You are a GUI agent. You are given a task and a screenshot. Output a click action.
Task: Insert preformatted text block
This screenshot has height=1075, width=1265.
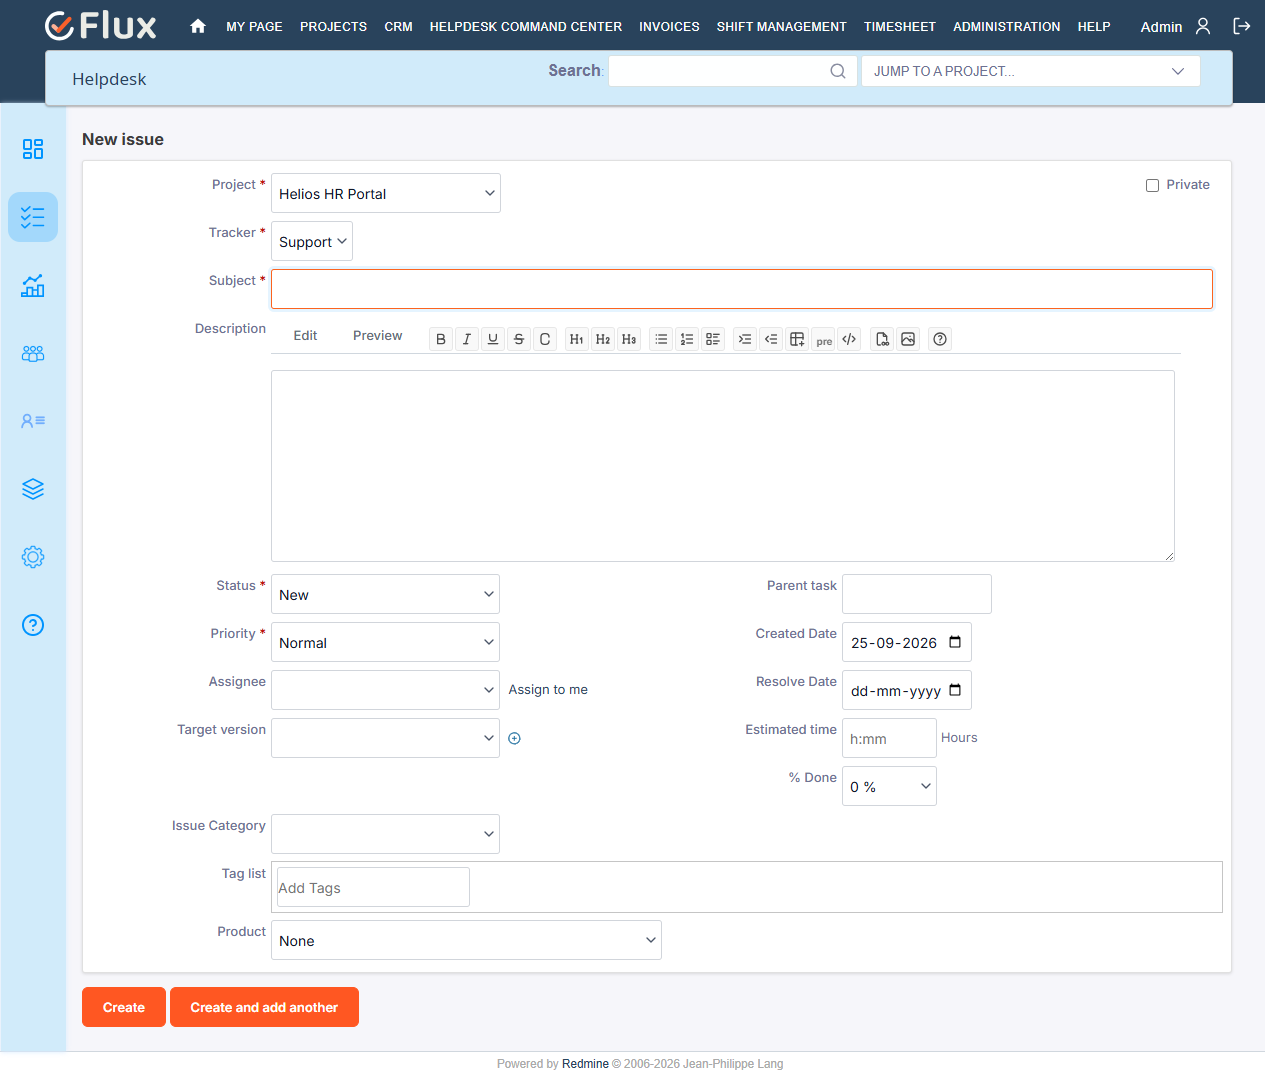pyautogui.click(x=823, y=339)
